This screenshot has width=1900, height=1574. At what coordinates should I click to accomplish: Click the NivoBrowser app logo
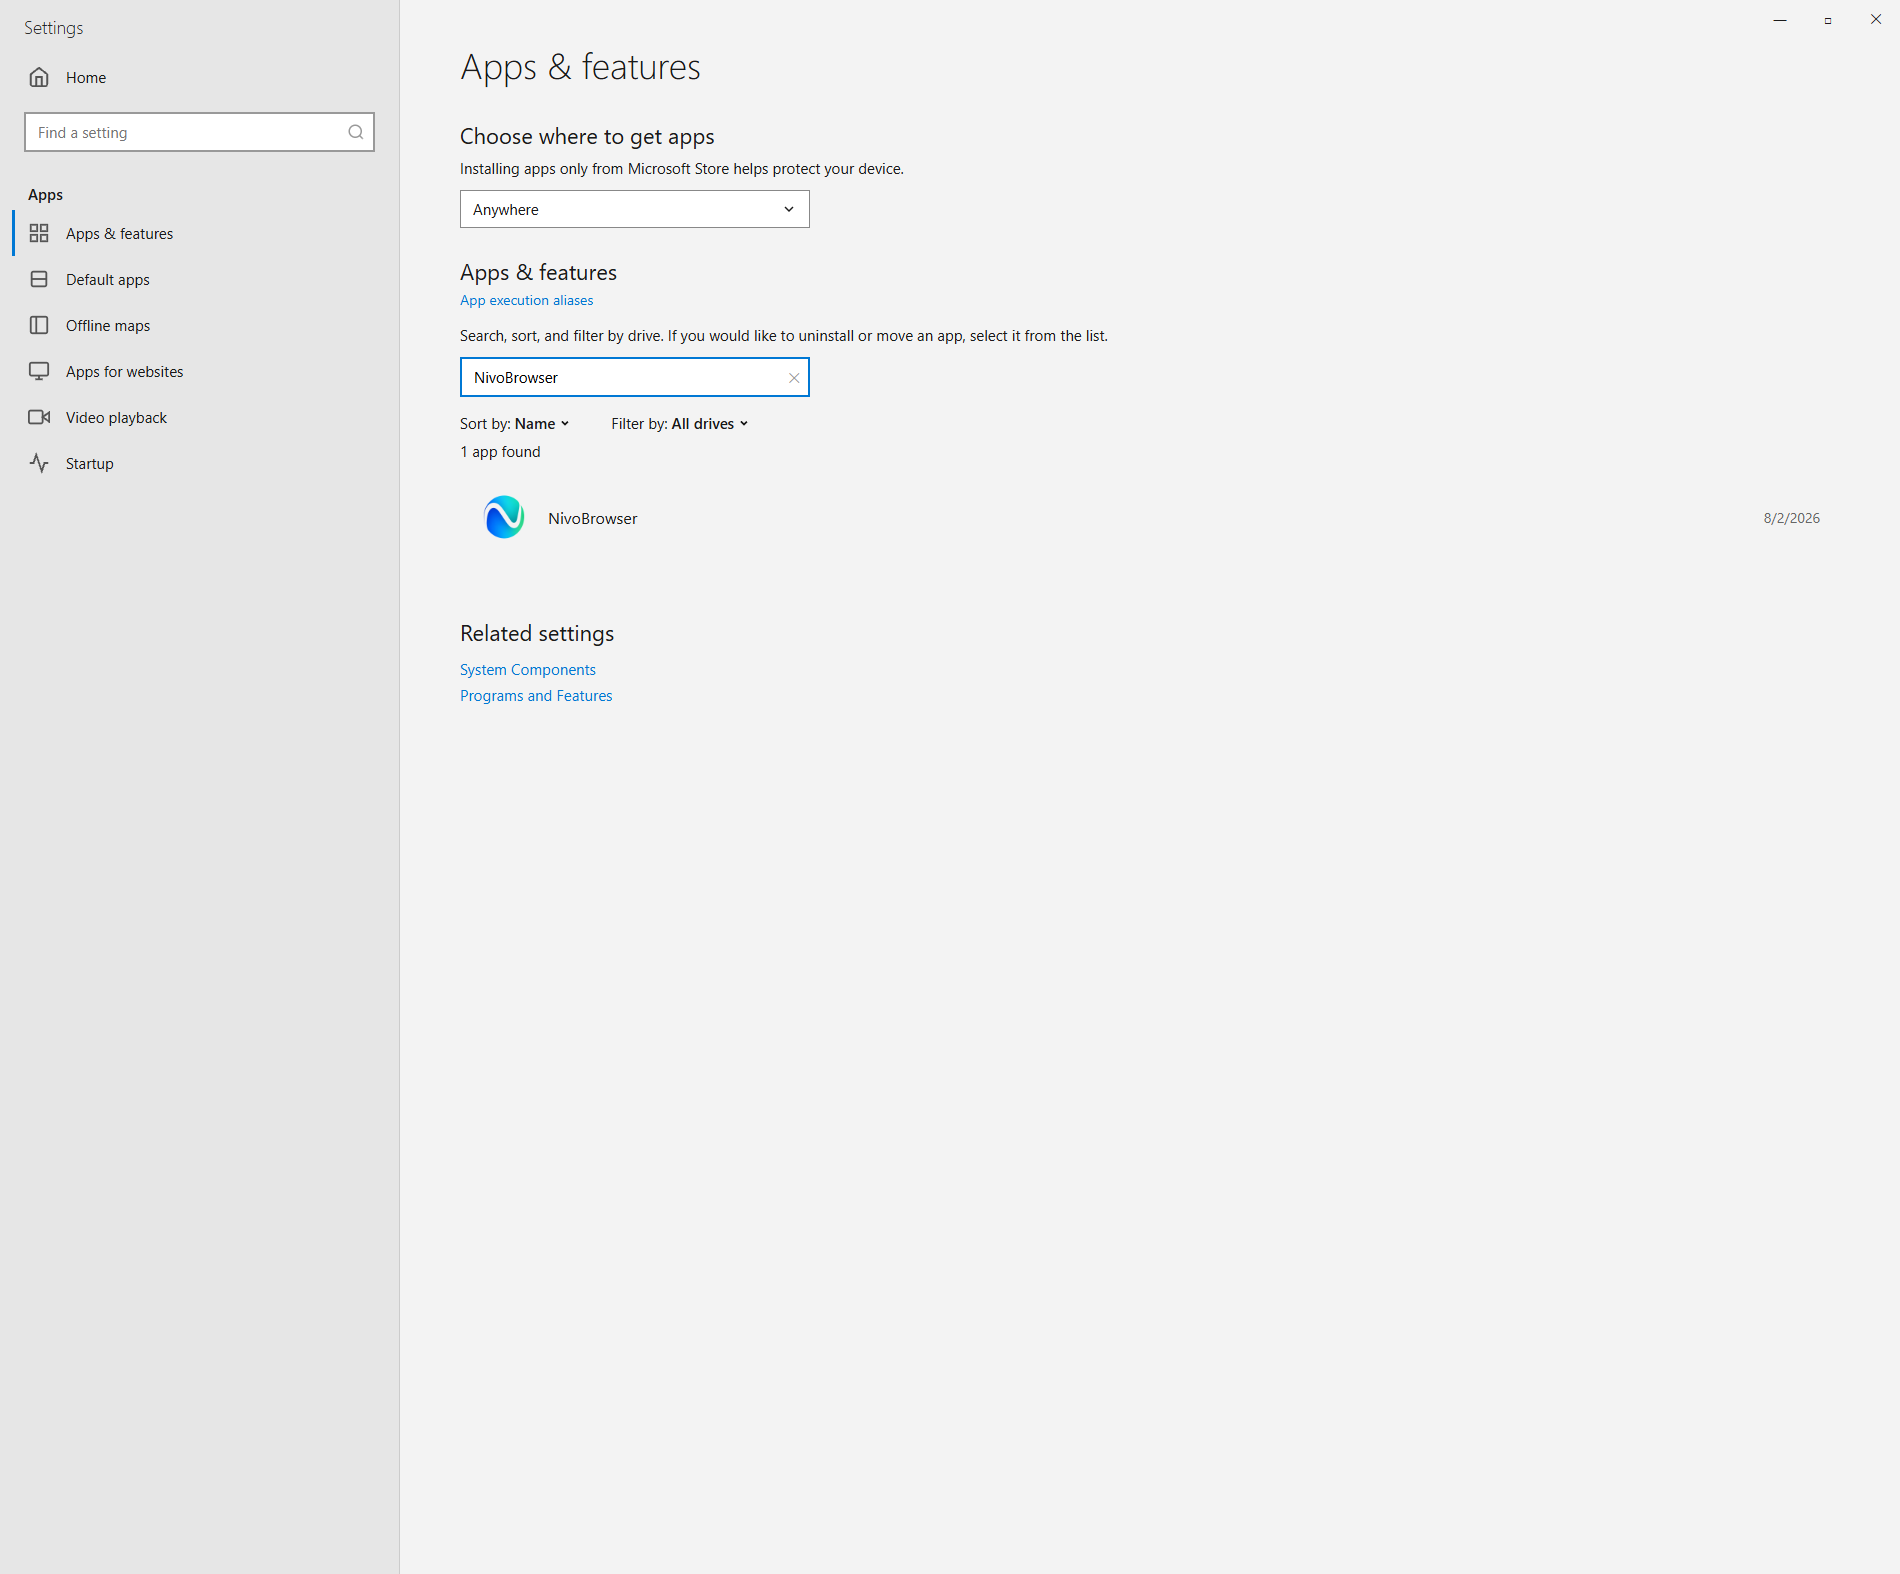point(504,517)
